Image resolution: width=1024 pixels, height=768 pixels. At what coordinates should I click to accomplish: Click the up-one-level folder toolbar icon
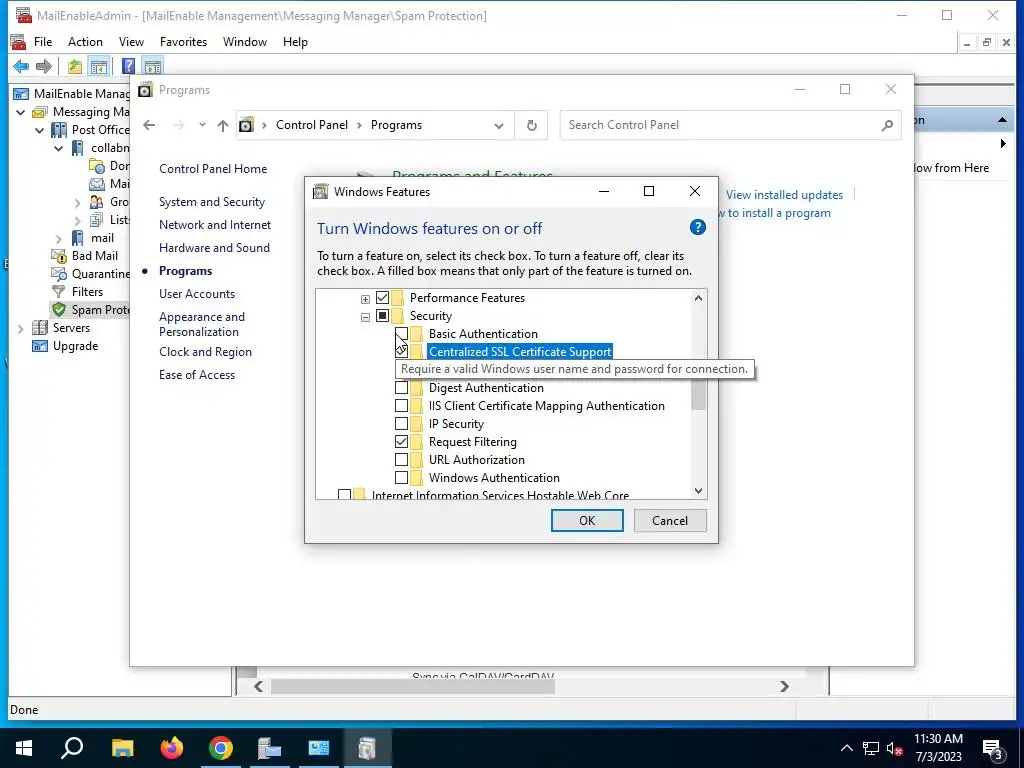click(74, 66)
